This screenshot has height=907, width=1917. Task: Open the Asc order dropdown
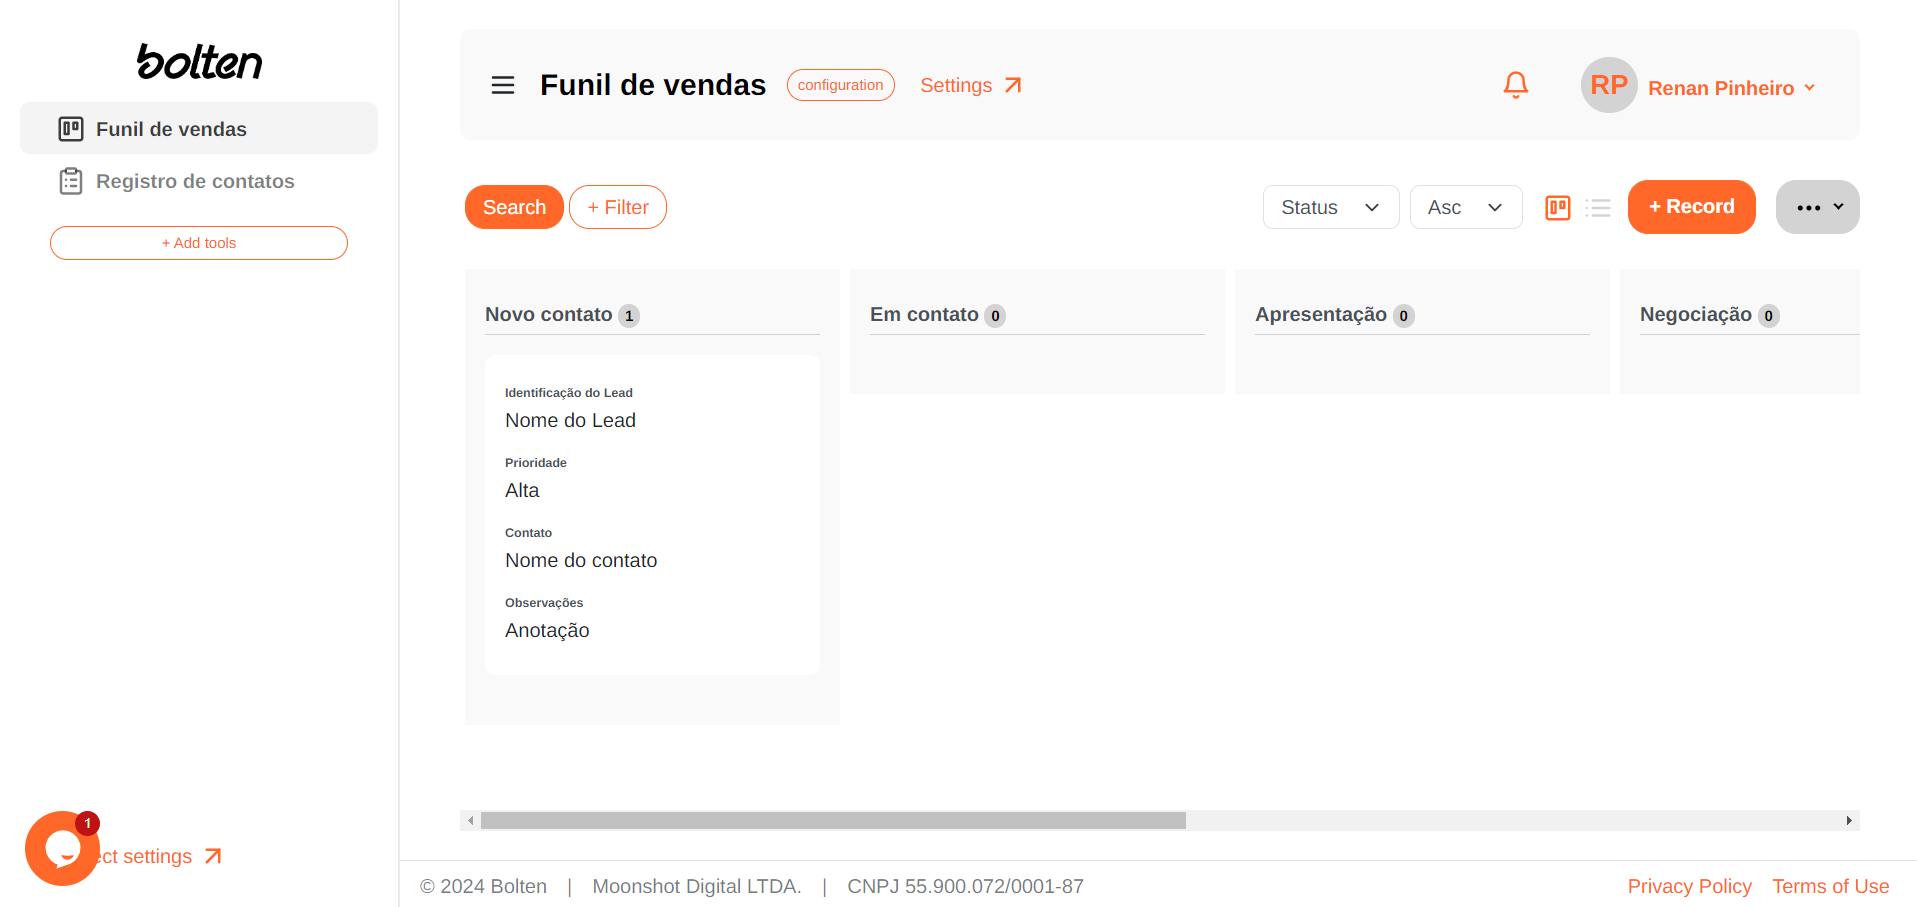tap(1466, 207)
